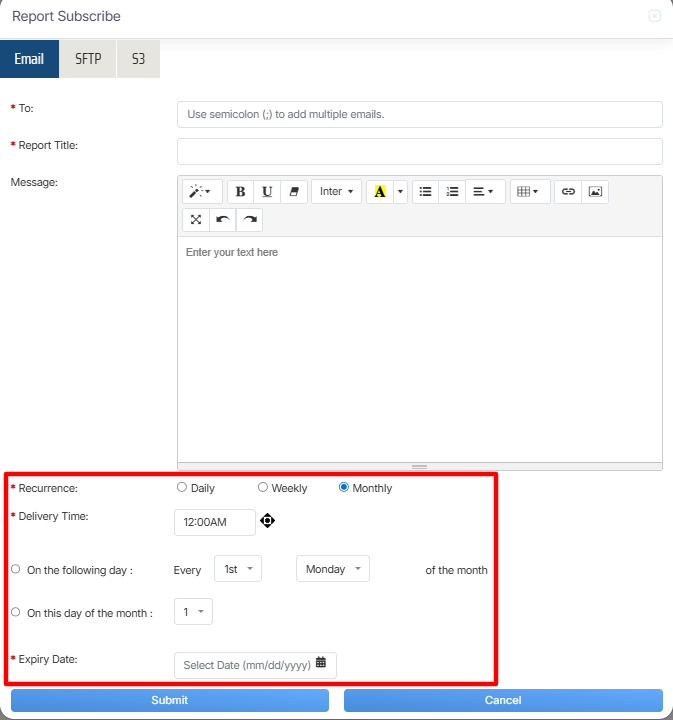This screenshot has height=720, width=673.
Task: Click the eraser remove-formatting icon
Action: pyautogui.click(x=294, y=192)
